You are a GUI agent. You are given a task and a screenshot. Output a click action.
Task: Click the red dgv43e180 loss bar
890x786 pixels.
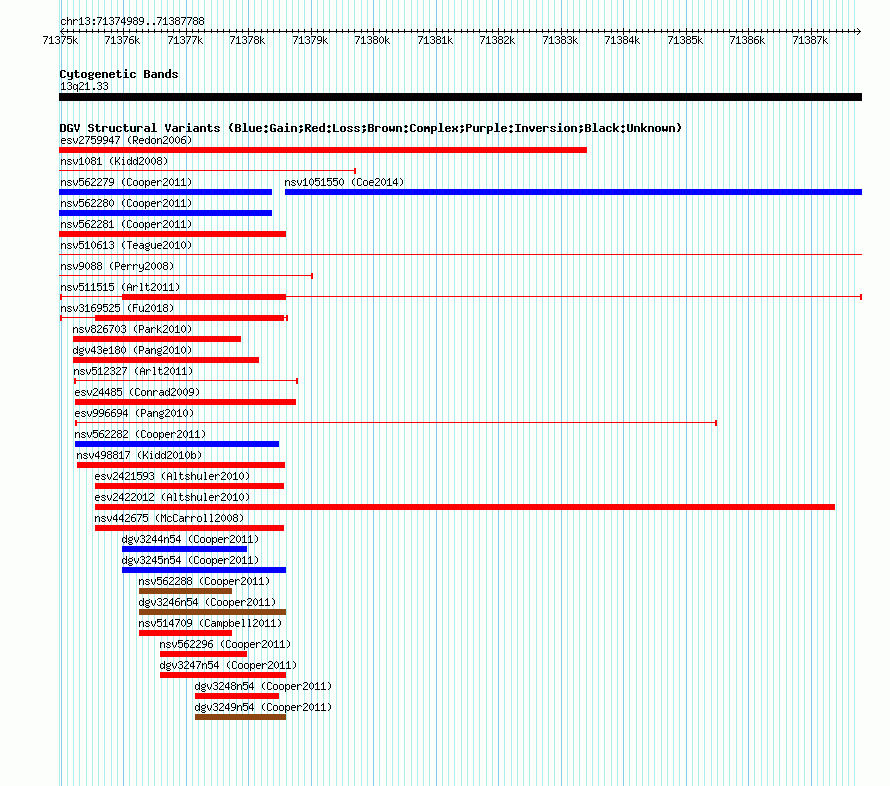click(x=166, y=360)
